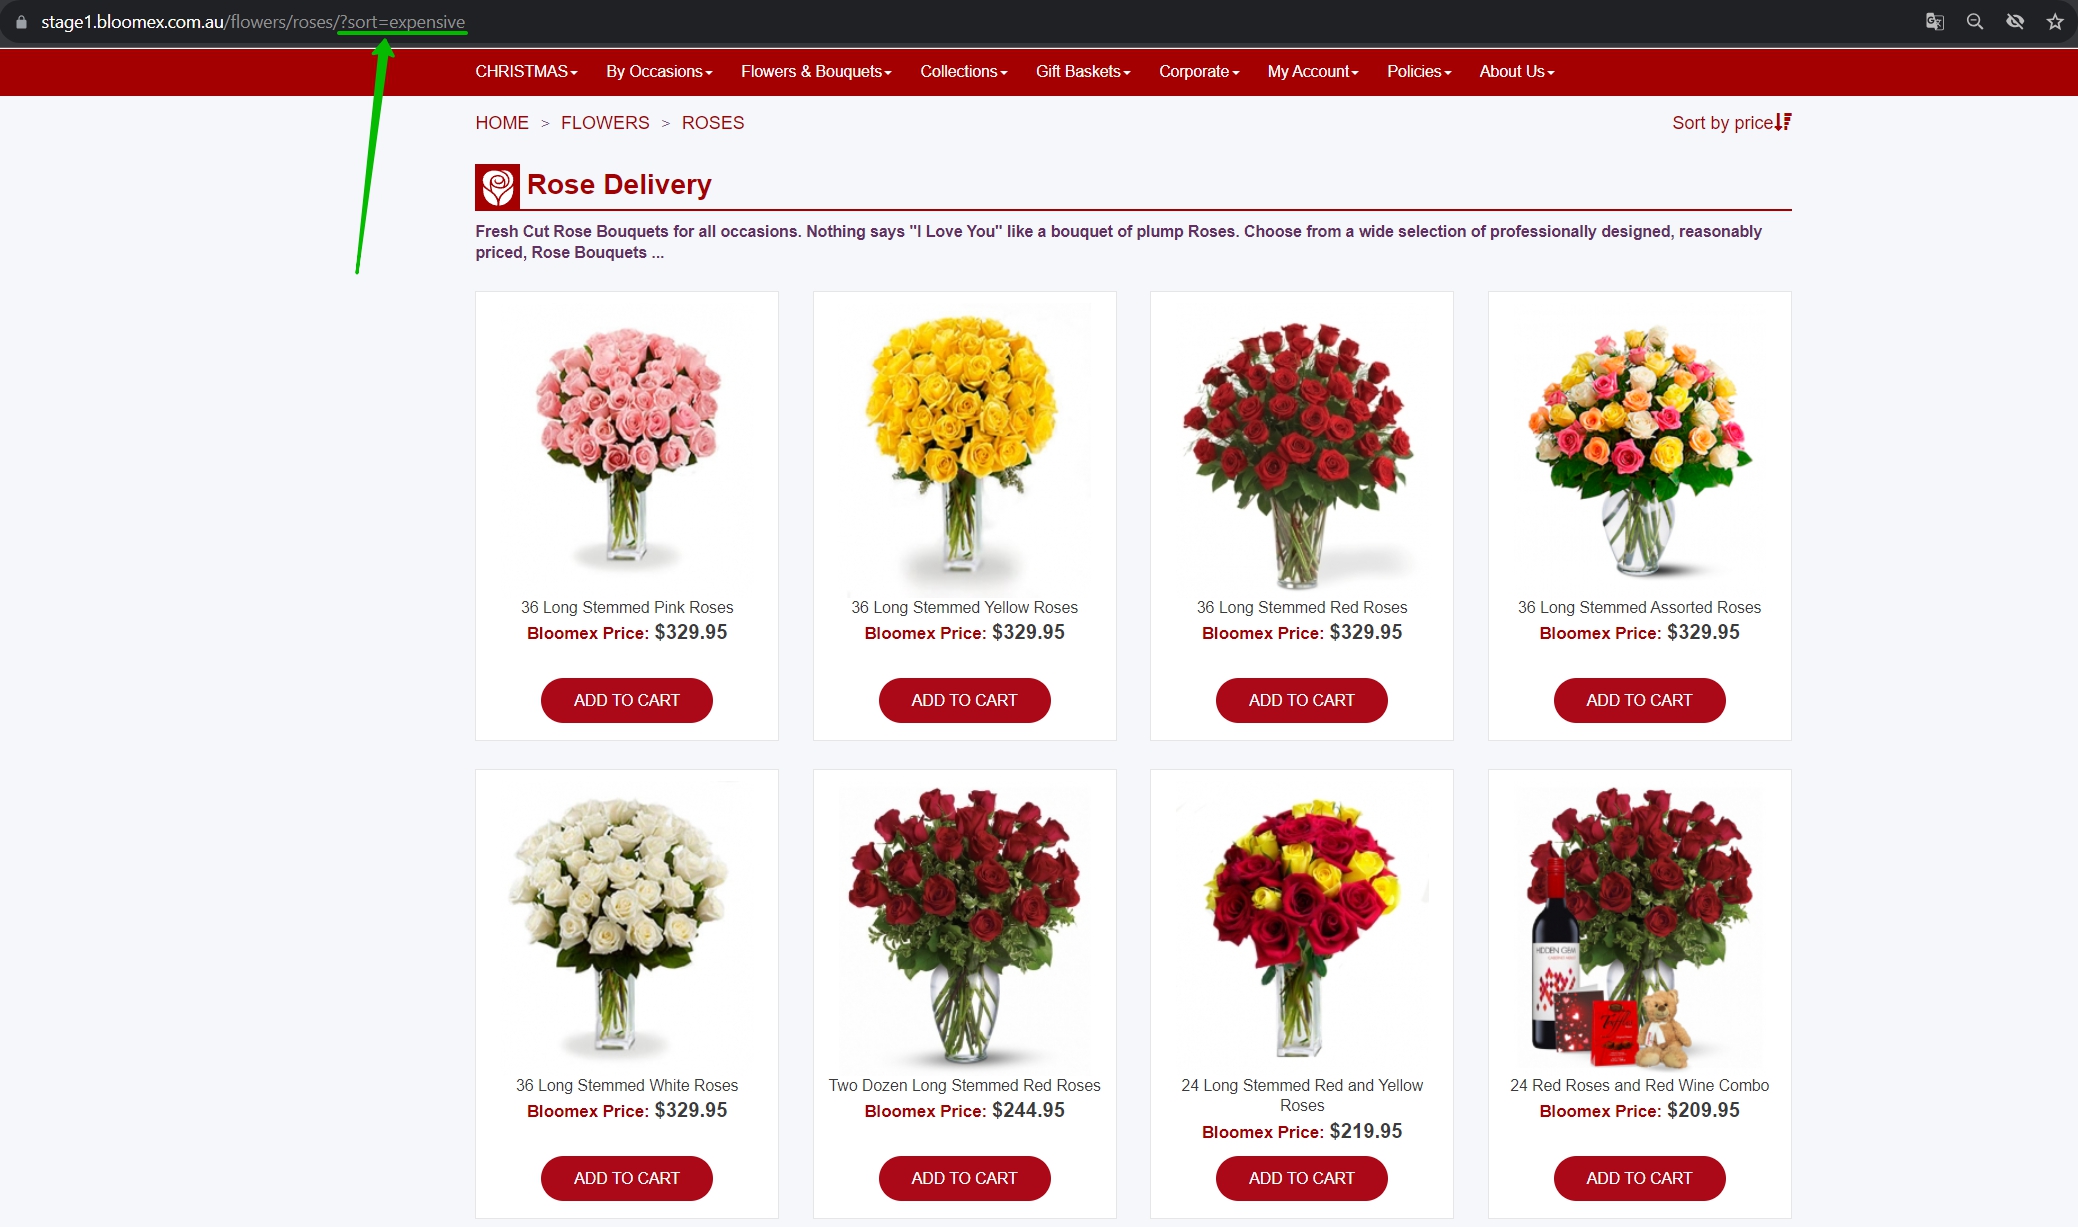Image resolution: width=2078 pixels, height=1227 pixels.
Task: Expand the My Account menu
Action: (1313, 72)
